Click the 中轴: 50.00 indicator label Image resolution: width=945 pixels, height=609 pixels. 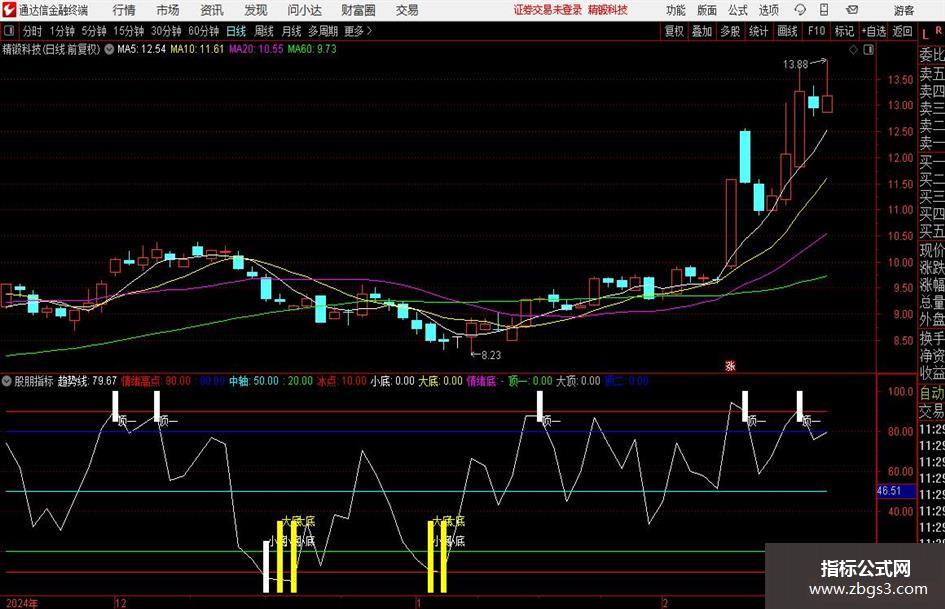coord(254,381)
